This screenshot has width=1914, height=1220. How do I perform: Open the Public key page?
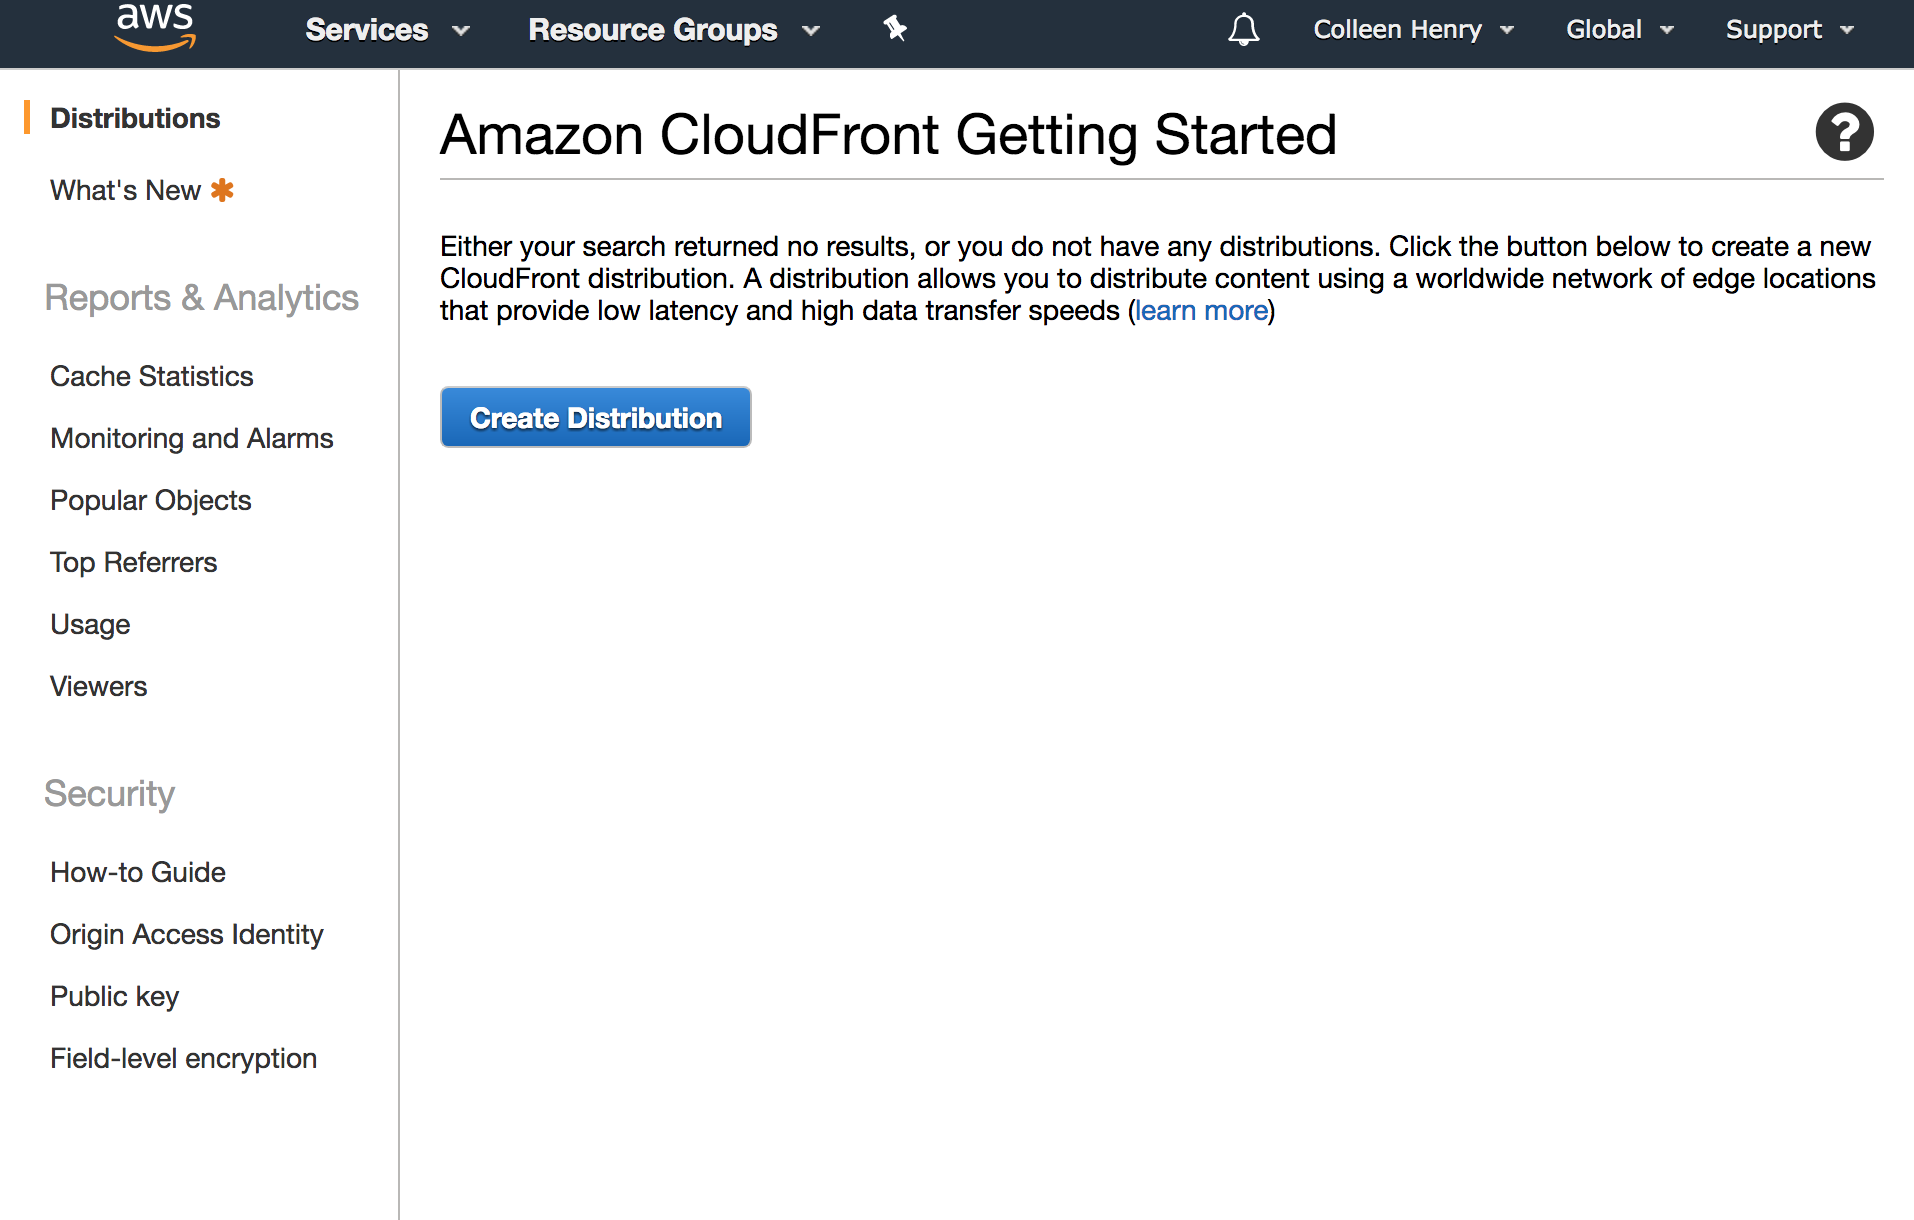click(115, 996)
